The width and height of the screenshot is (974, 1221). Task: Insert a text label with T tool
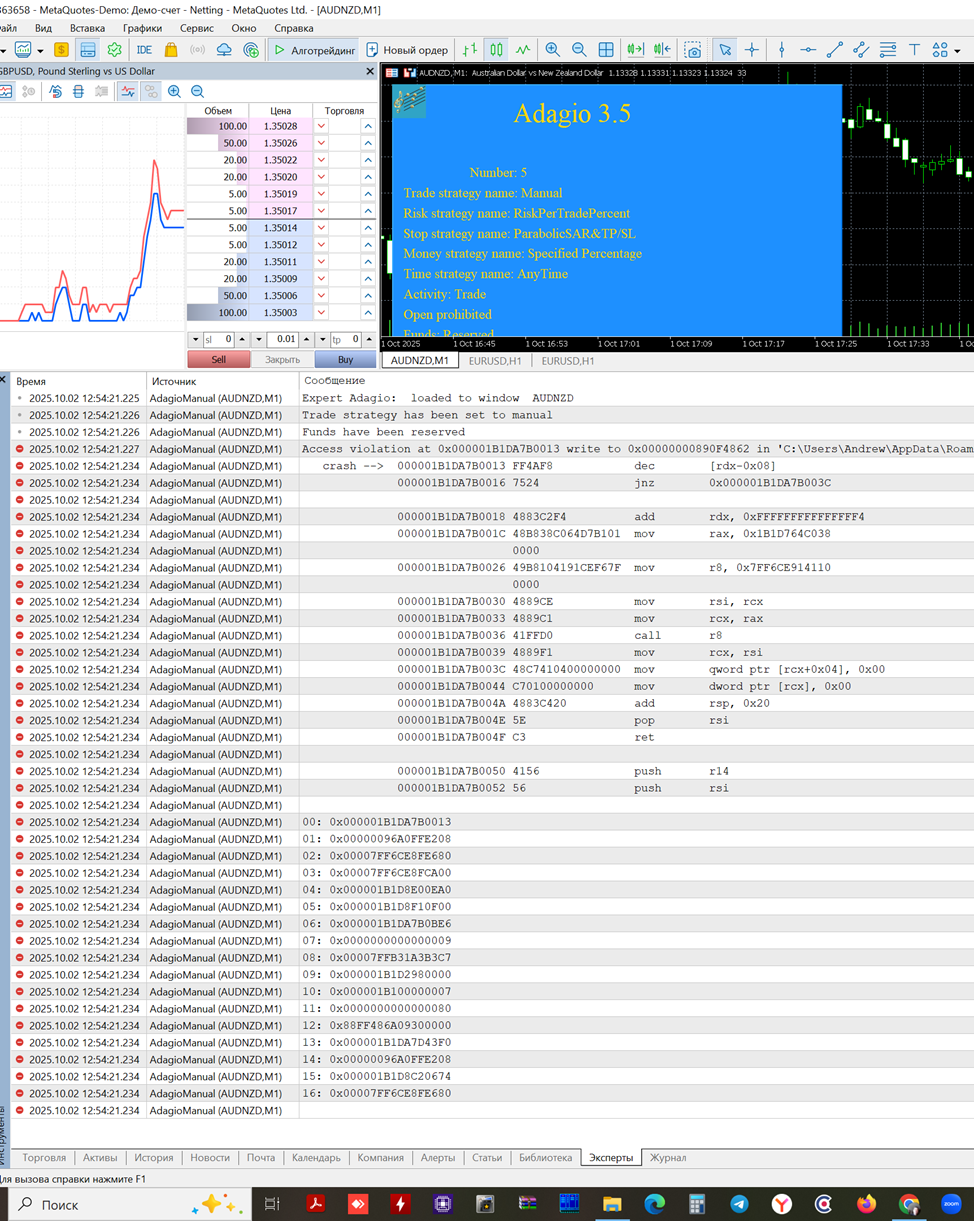[914, 49]
